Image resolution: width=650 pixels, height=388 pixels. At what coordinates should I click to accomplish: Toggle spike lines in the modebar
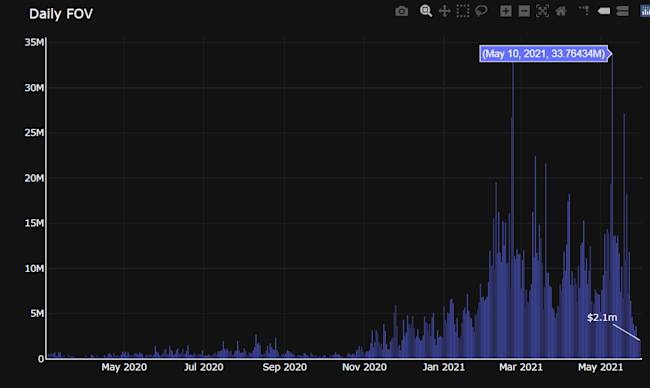pos(584,11)
